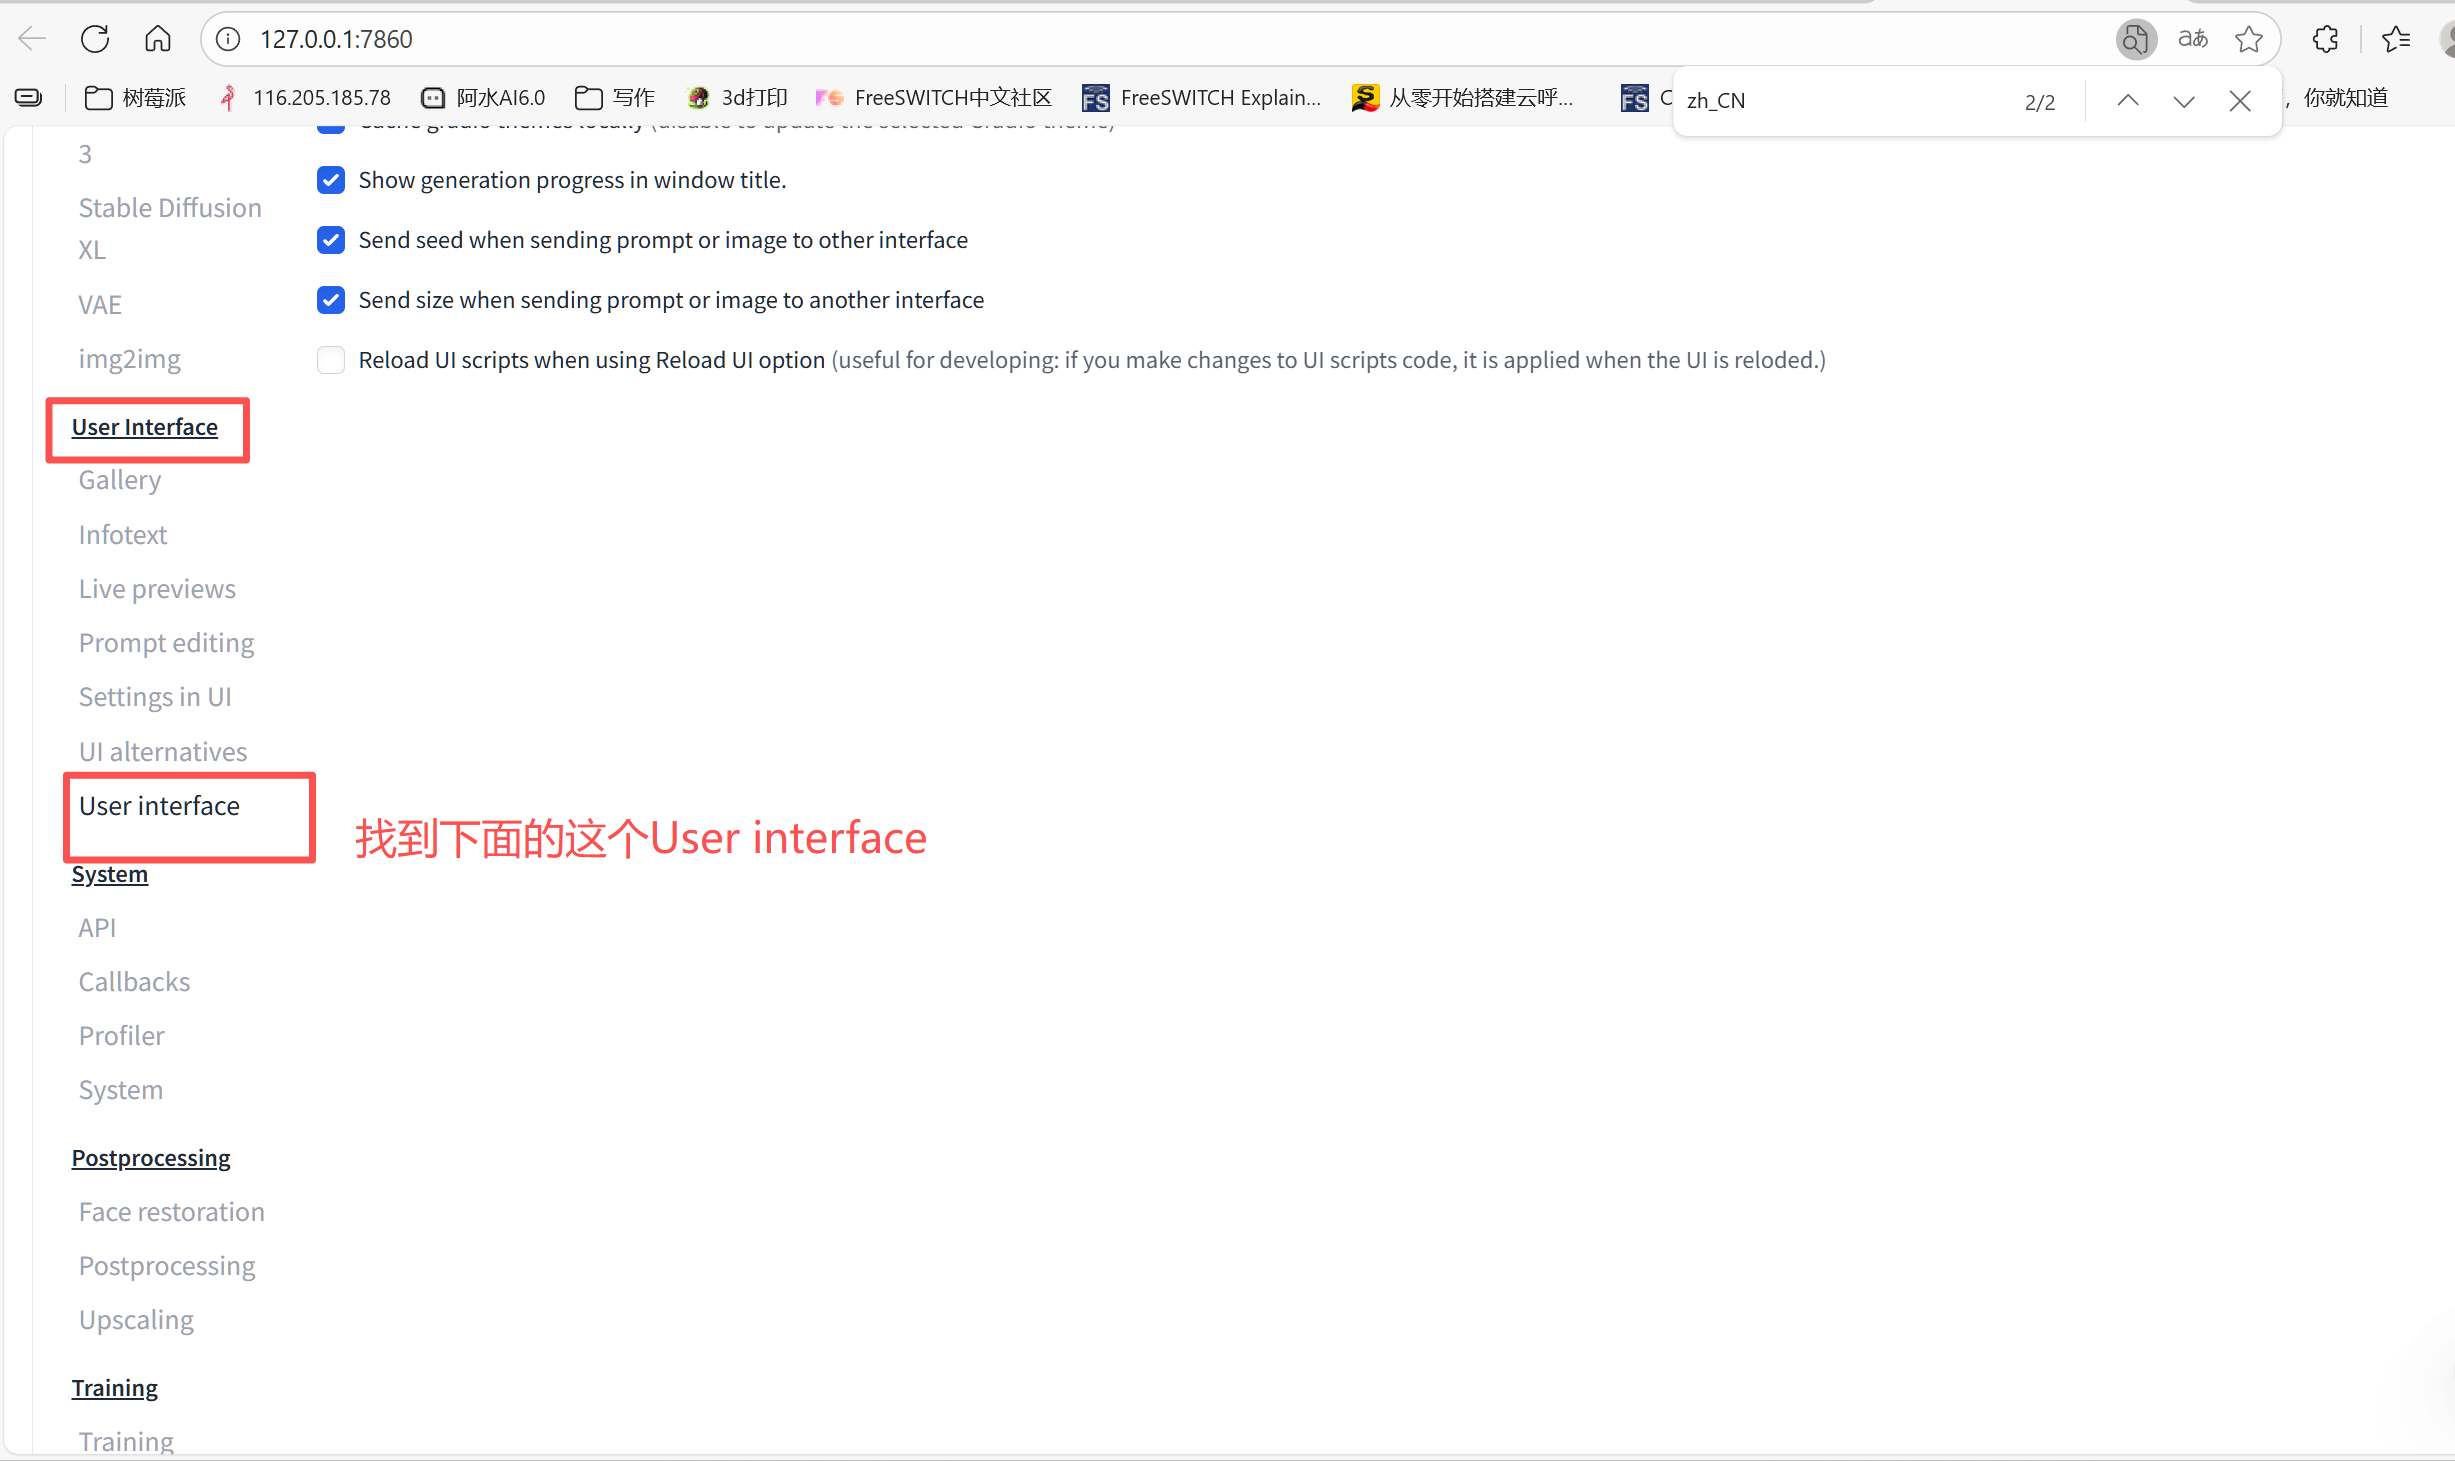
Task: Open the Live previews settings section
Action: tap(157, 589)
